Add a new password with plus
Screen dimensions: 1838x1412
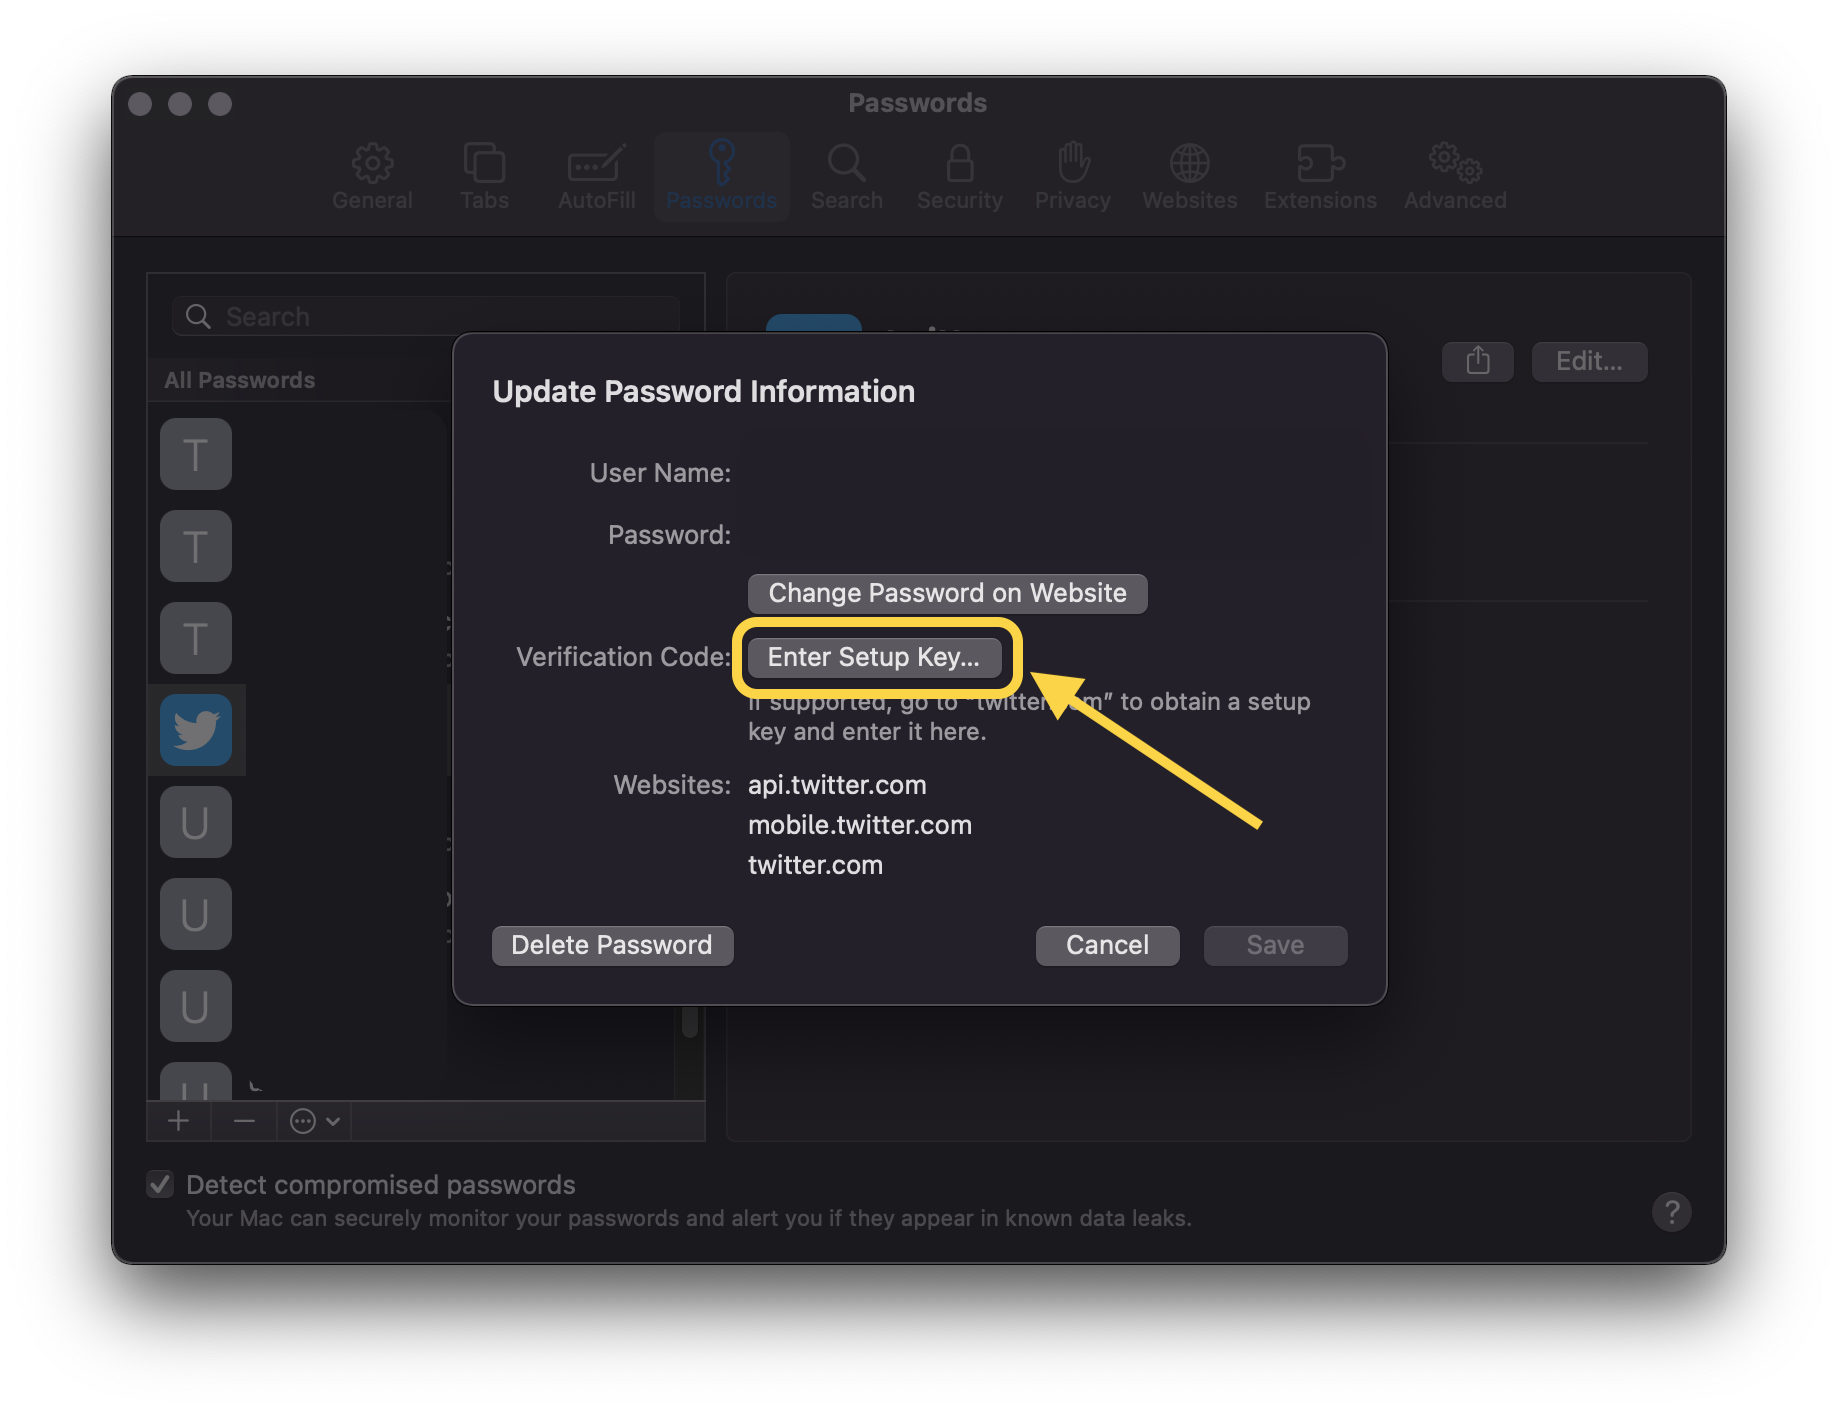click(179, 1121)
